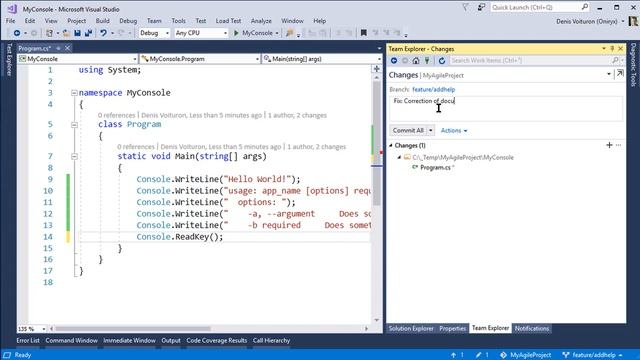Refresh the Team Explorer panel

442,60
